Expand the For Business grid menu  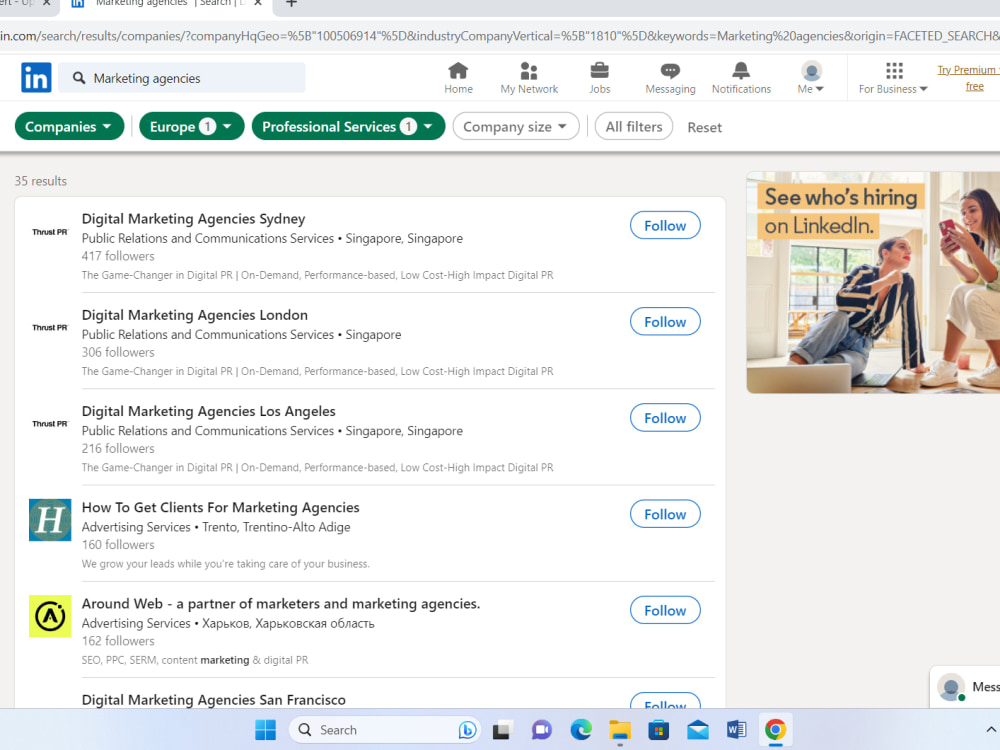coord(893,78)
